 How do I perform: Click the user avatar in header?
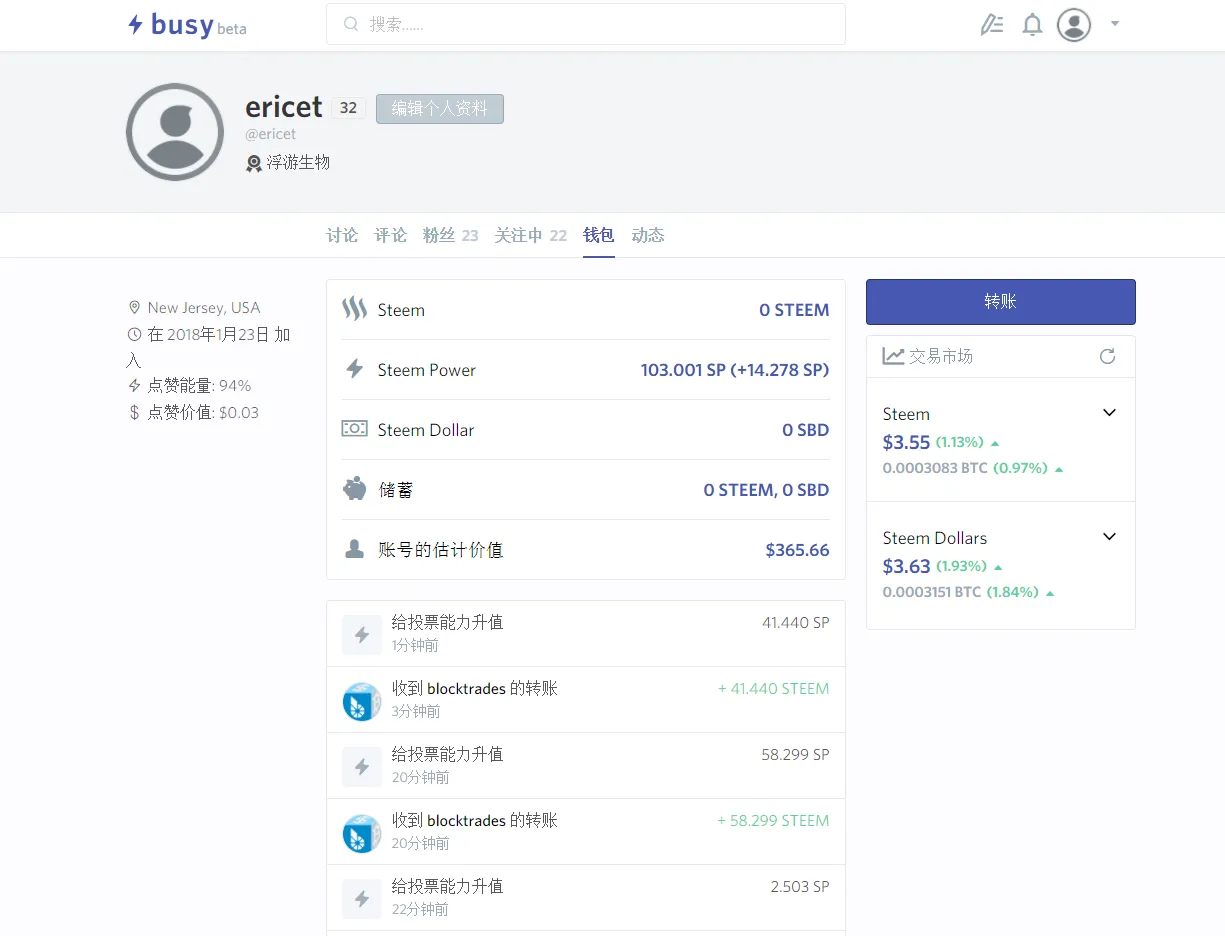1074,25
